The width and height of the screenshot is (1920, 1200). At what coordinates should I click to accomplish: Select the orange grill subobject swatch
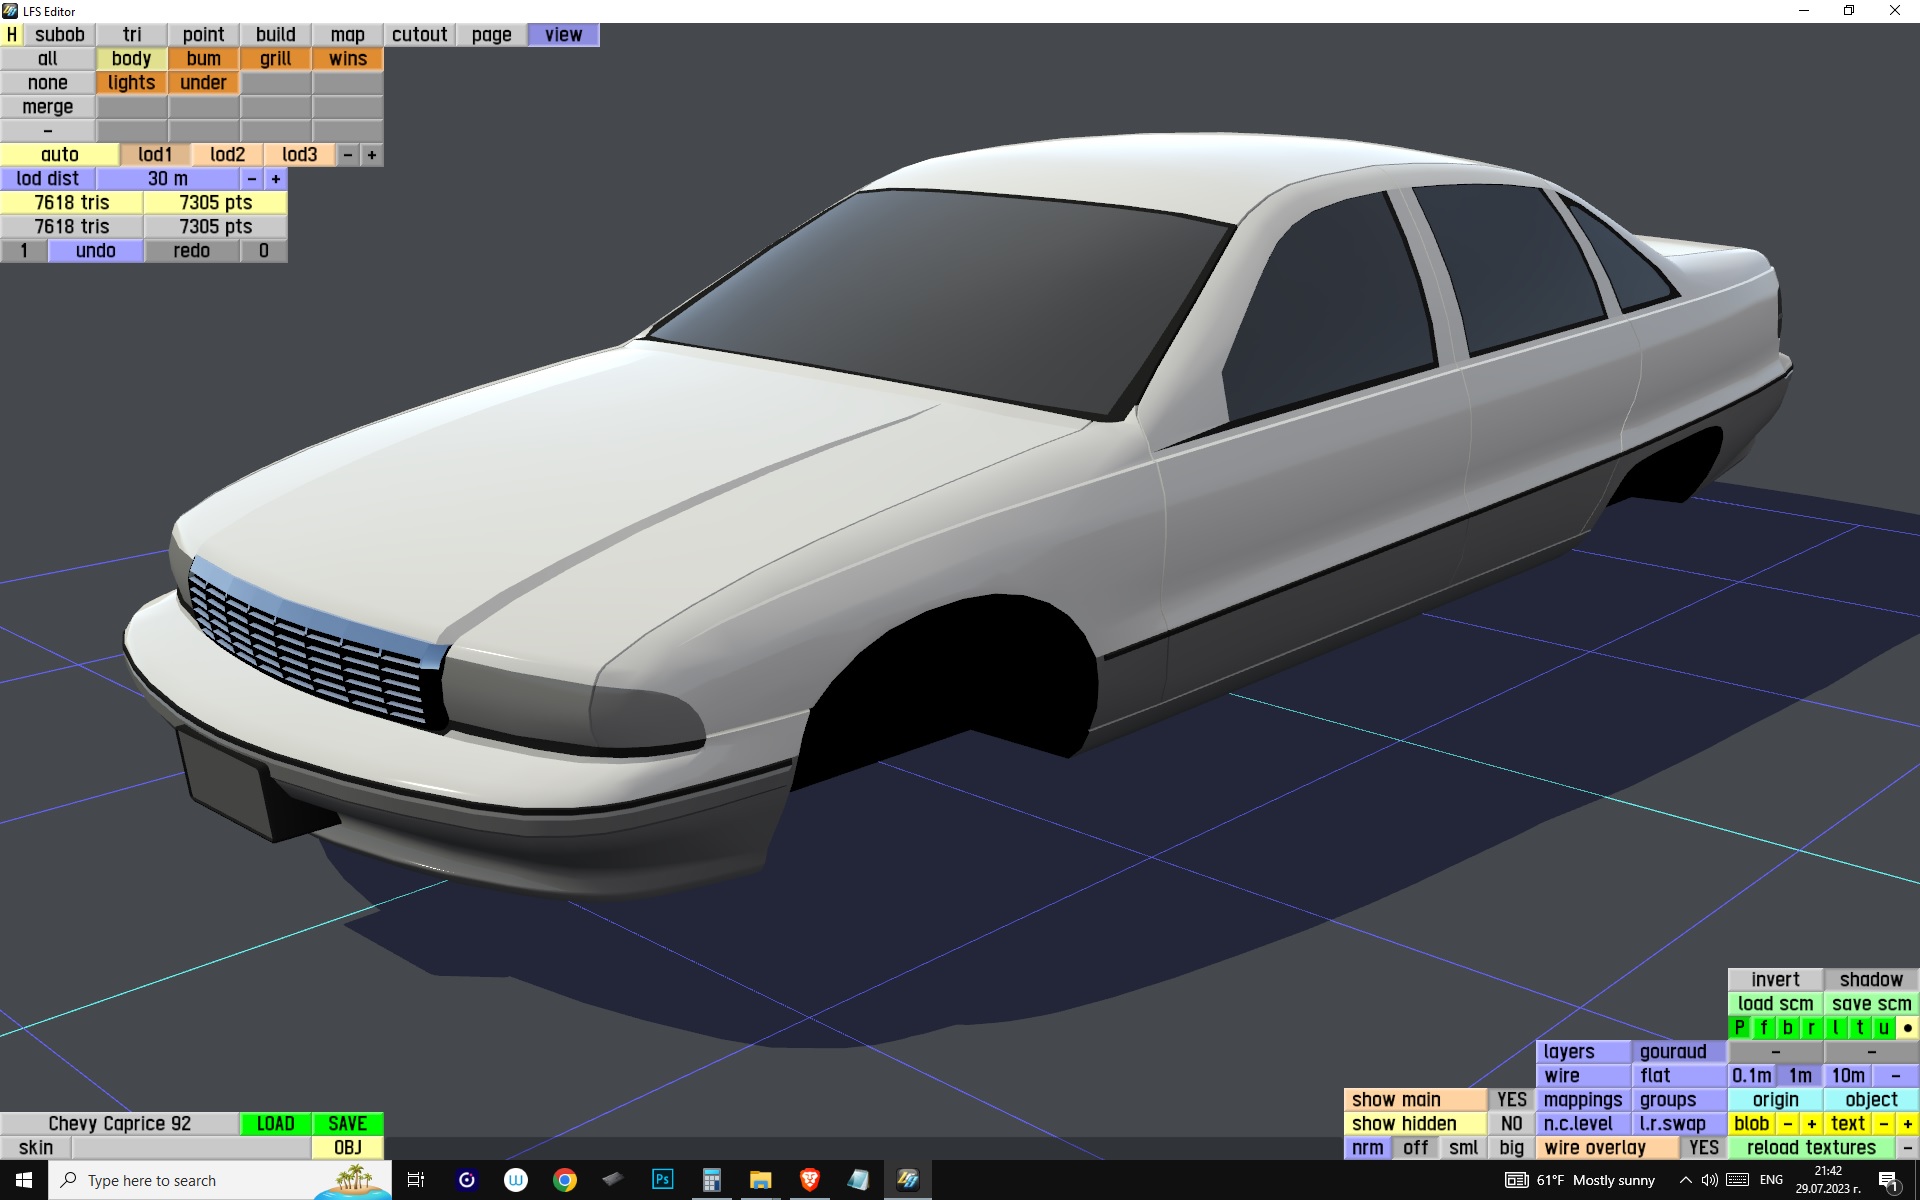[x=275, y=58]
